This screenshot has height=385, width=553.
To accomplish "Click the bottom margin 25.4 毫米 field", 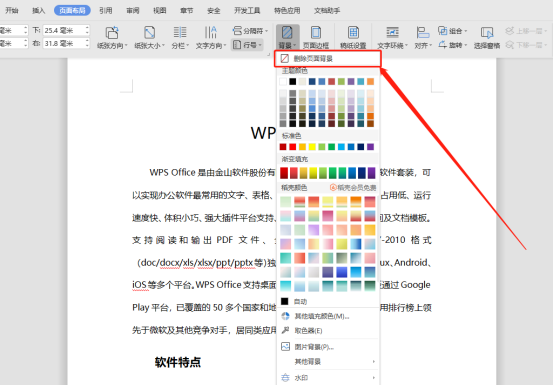I will click(63, 30).
